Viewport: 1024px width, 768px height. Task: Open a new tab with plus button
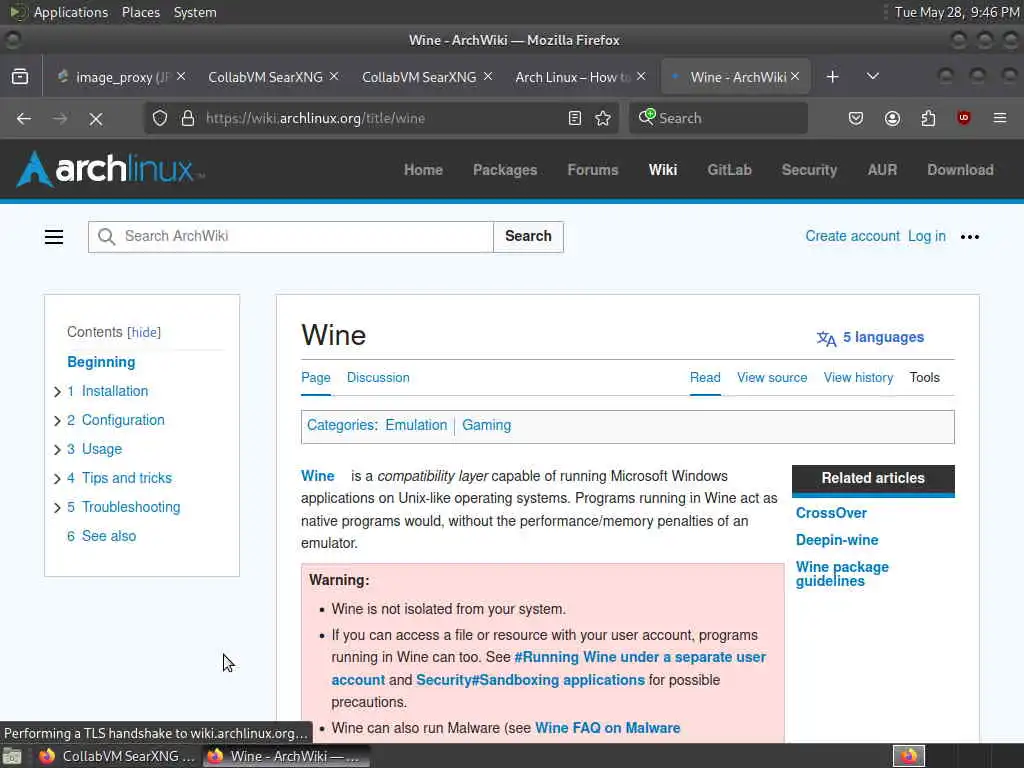[832, 77]
